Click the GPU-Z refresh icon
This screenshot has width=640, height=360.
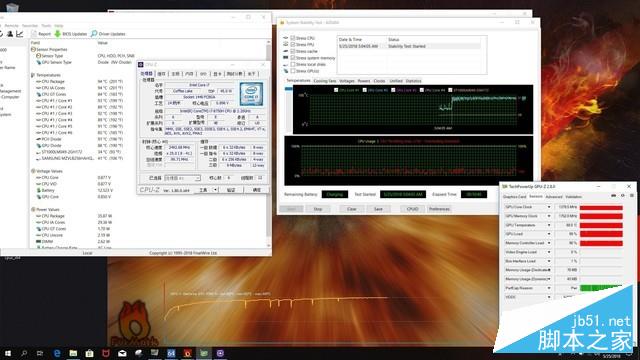(622, 196)
